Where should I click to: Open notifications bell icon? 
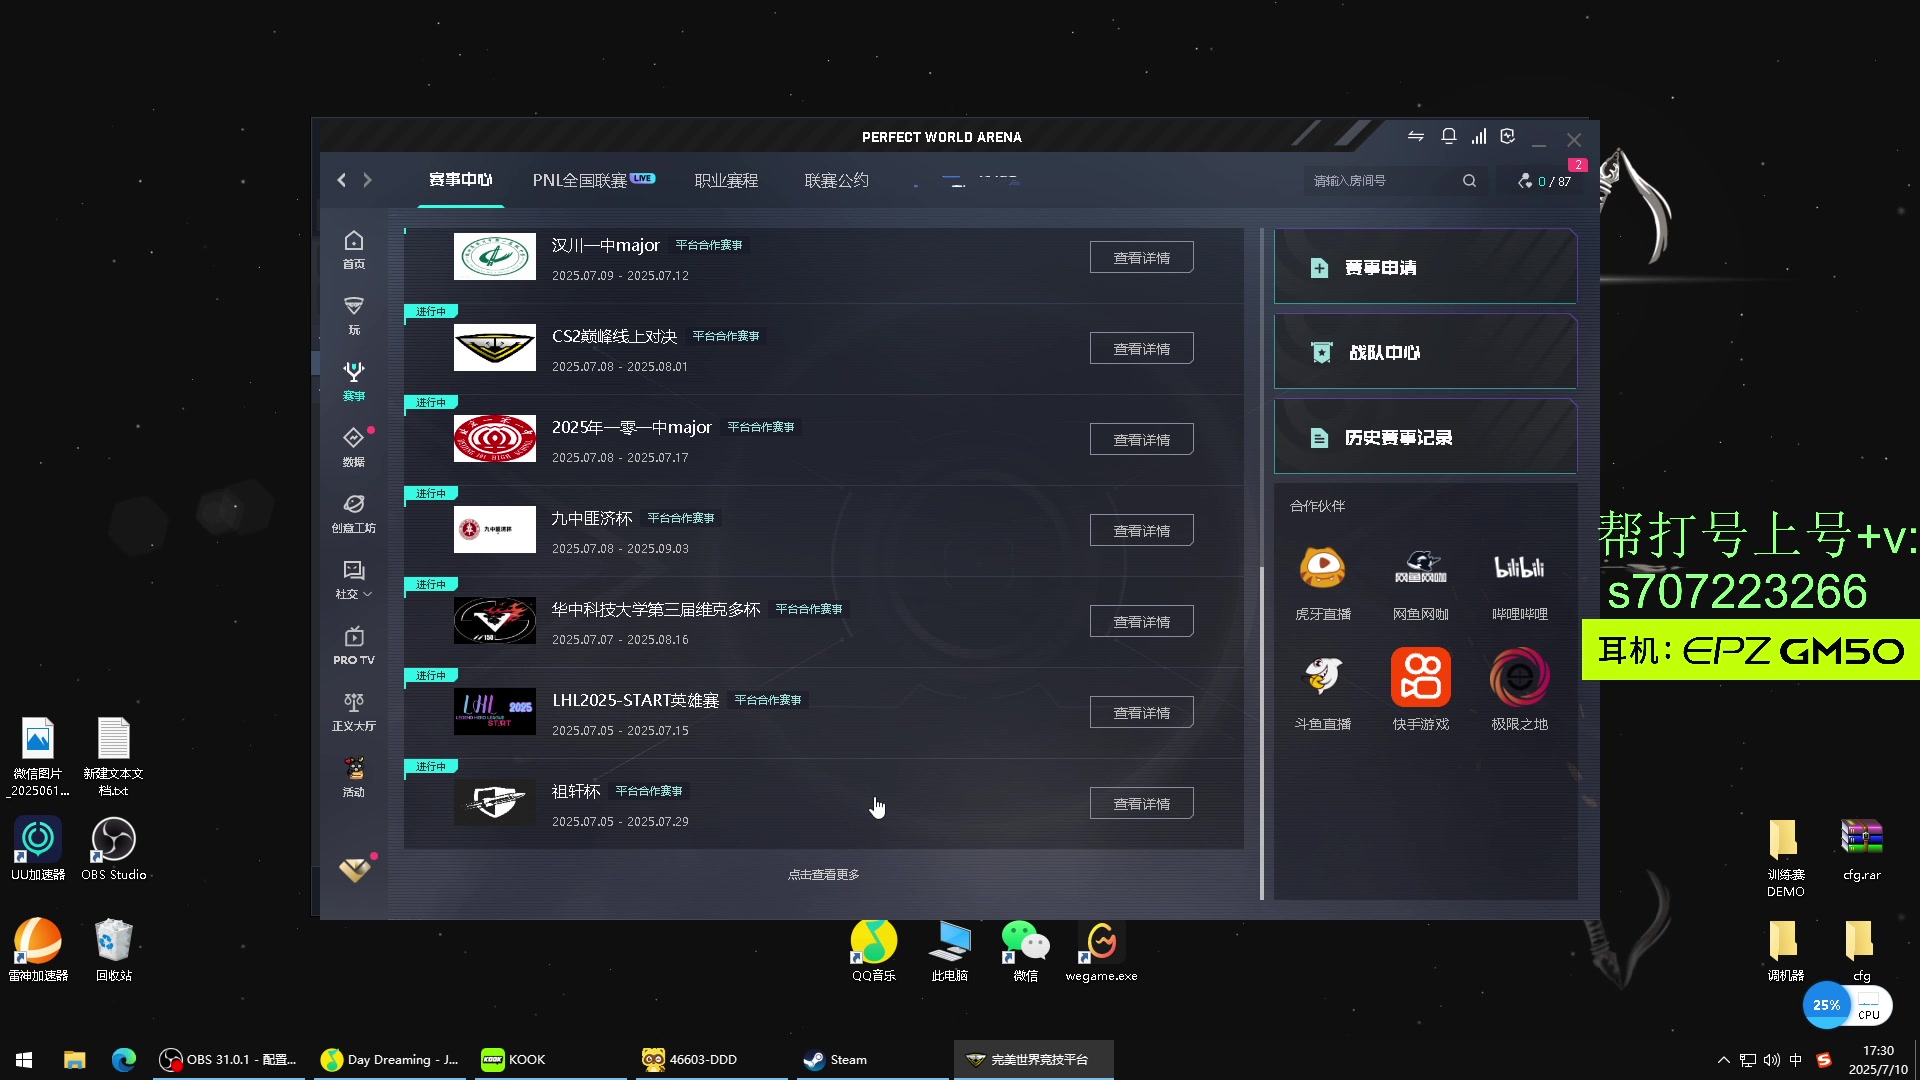(x=1448, y=137)
